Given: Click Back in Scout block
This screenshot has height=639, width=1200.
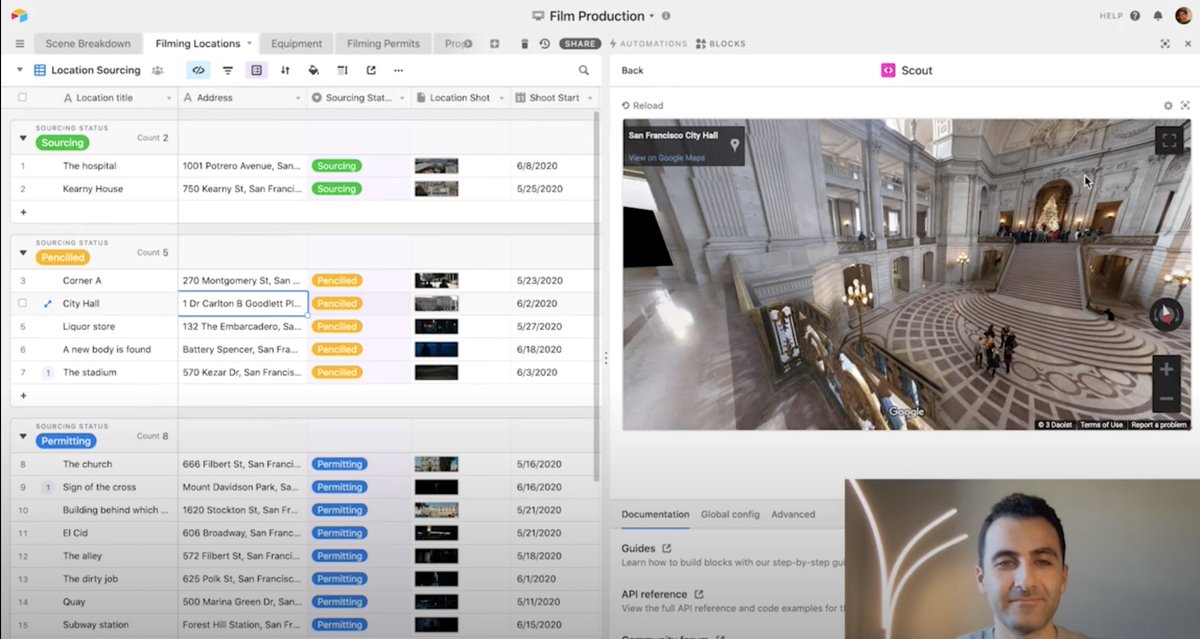Looking at the screenshot, I should [x=632, y=70].
